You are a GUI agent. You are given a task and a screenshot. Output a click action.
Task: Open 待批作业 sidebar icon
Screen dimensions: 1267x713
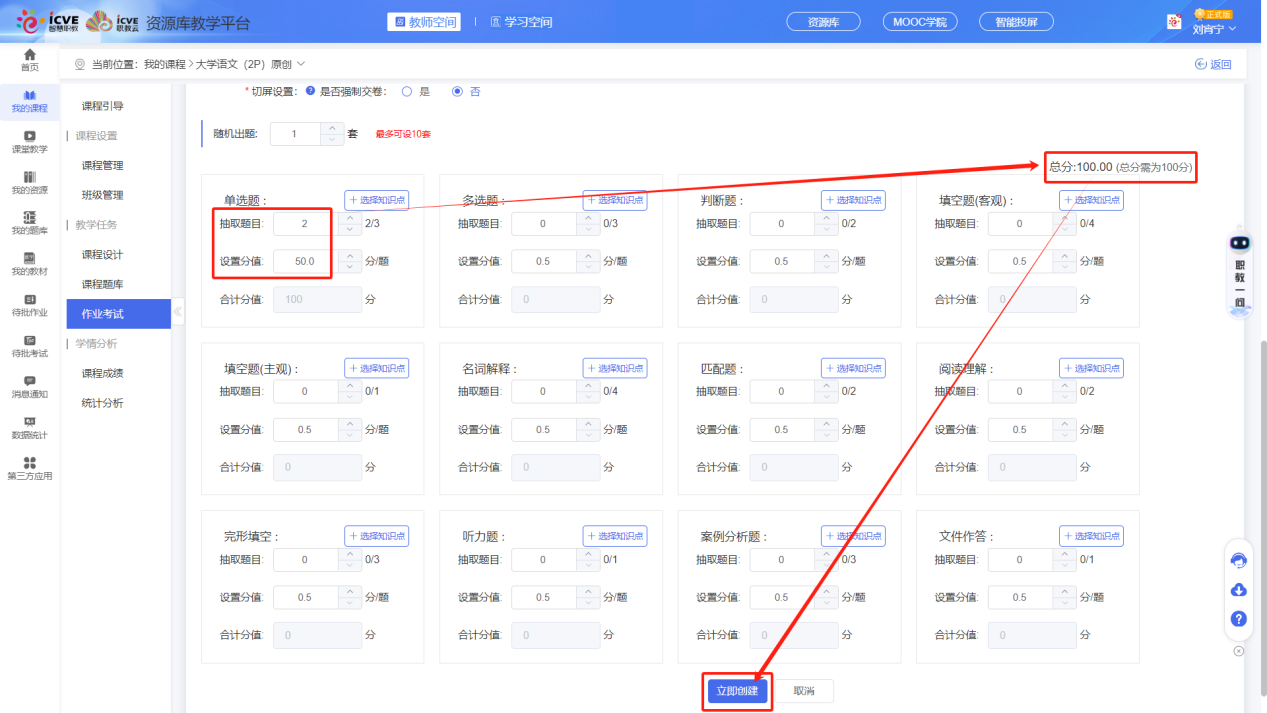pyautogui.click(x=30, y=305)
